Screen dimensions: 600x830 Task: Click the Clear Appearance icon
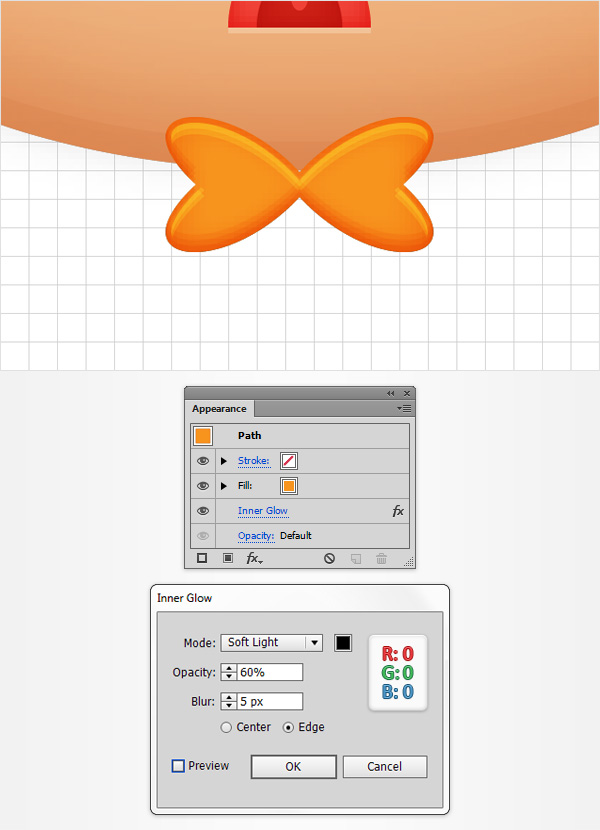[x=329, y=558]
